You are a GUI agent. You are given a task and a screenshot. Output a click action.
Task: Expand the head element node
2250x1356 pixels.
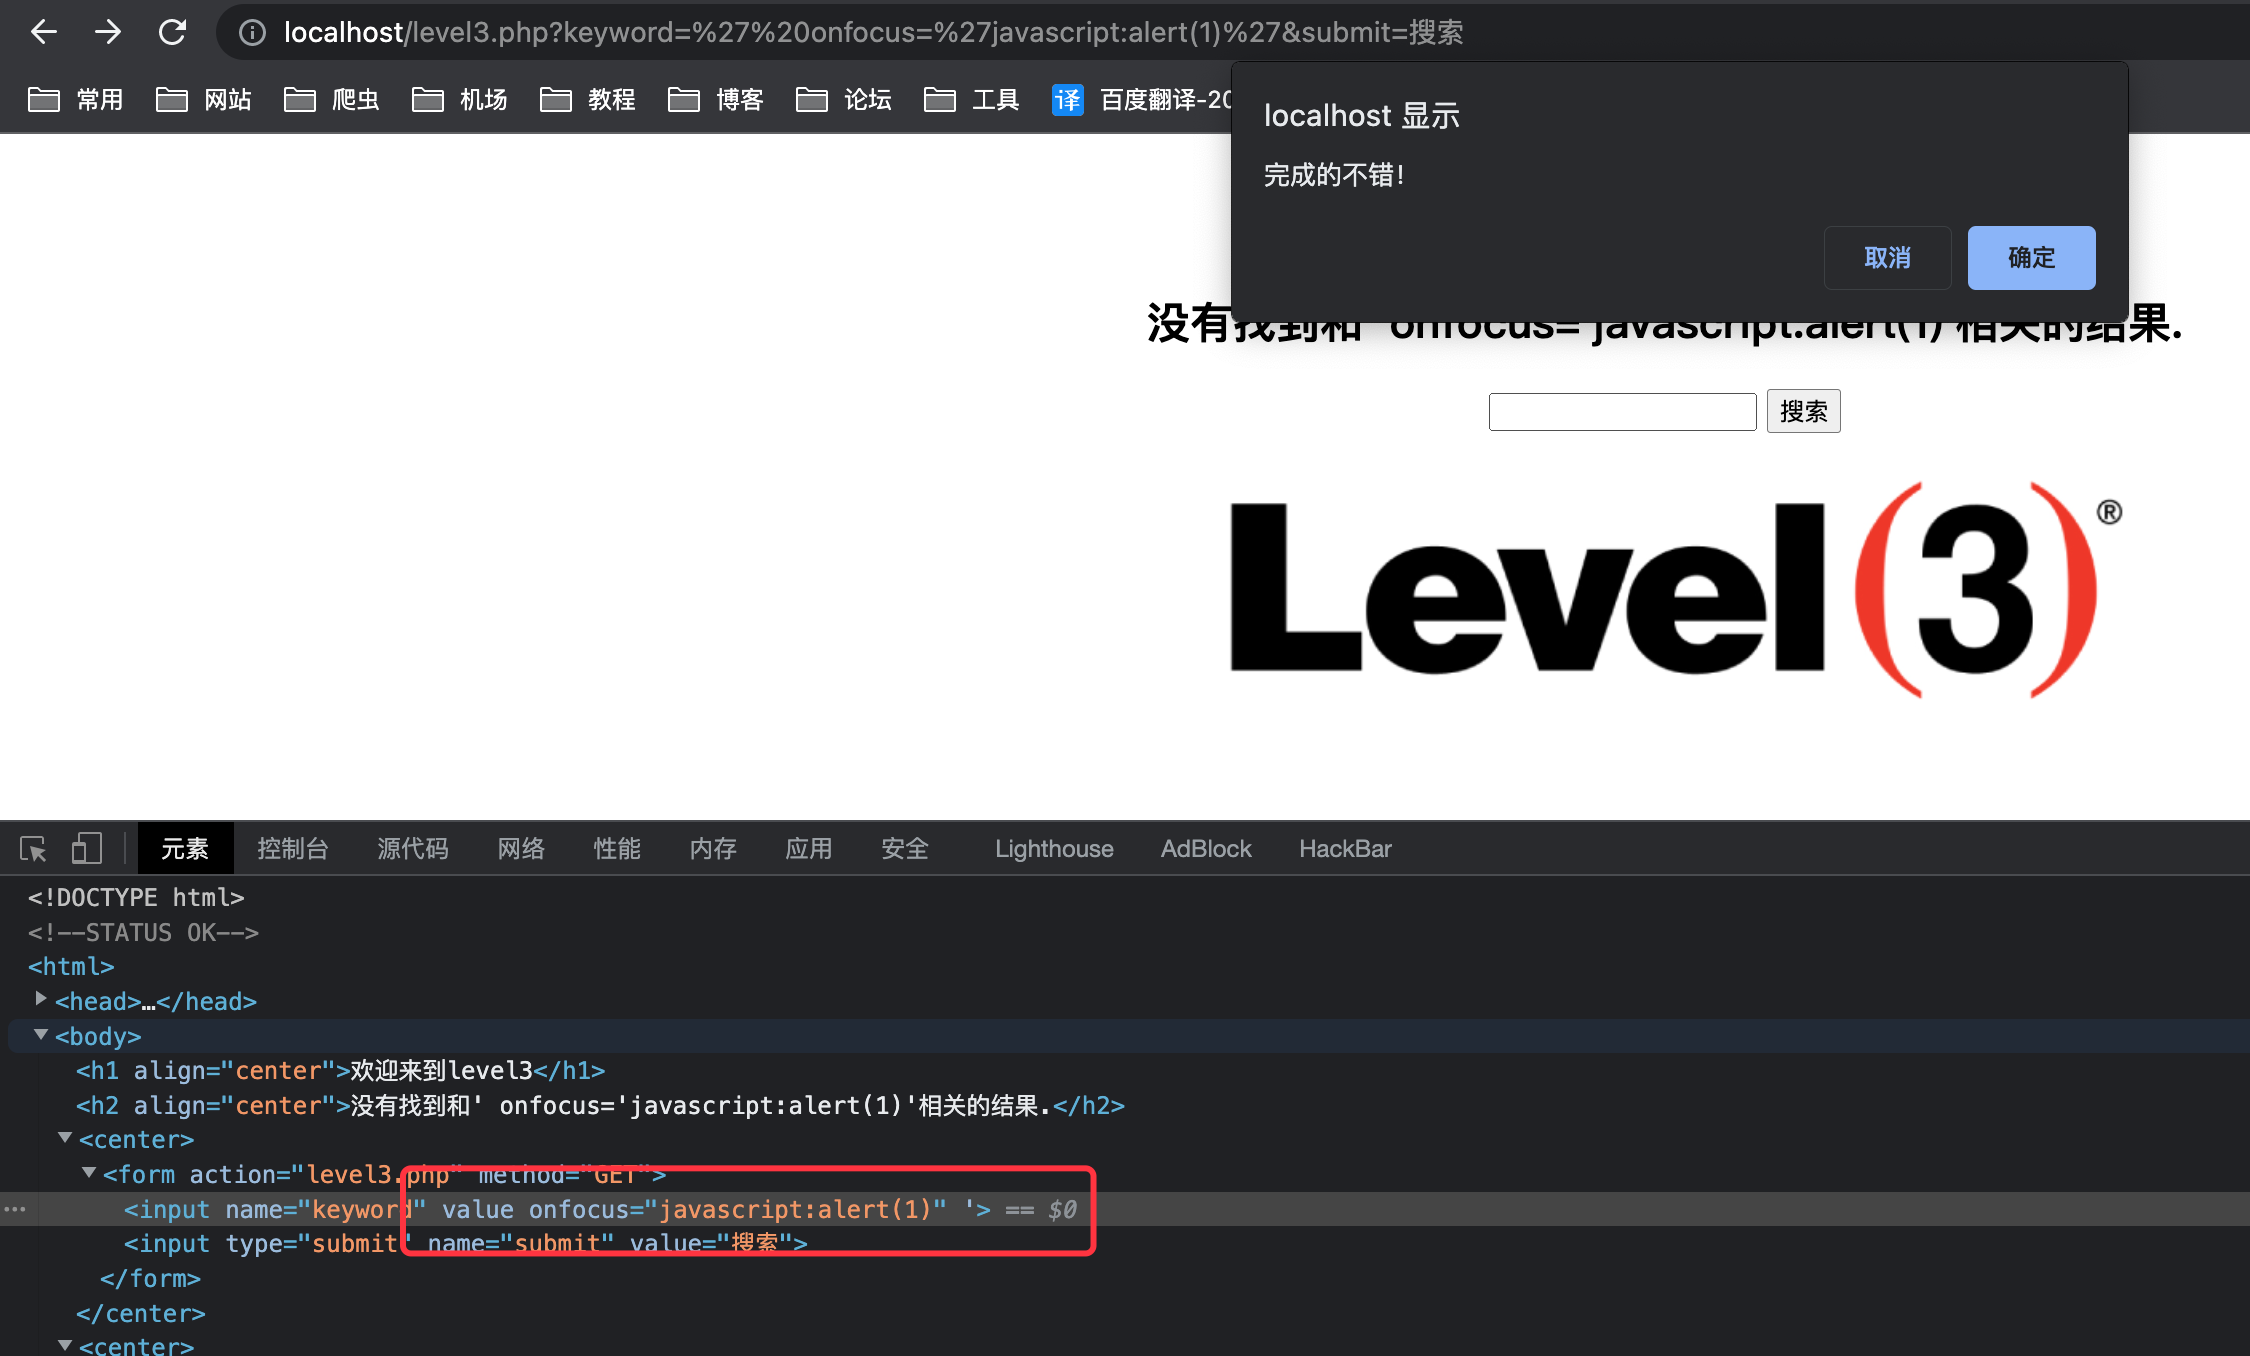[x=41, y=999]
